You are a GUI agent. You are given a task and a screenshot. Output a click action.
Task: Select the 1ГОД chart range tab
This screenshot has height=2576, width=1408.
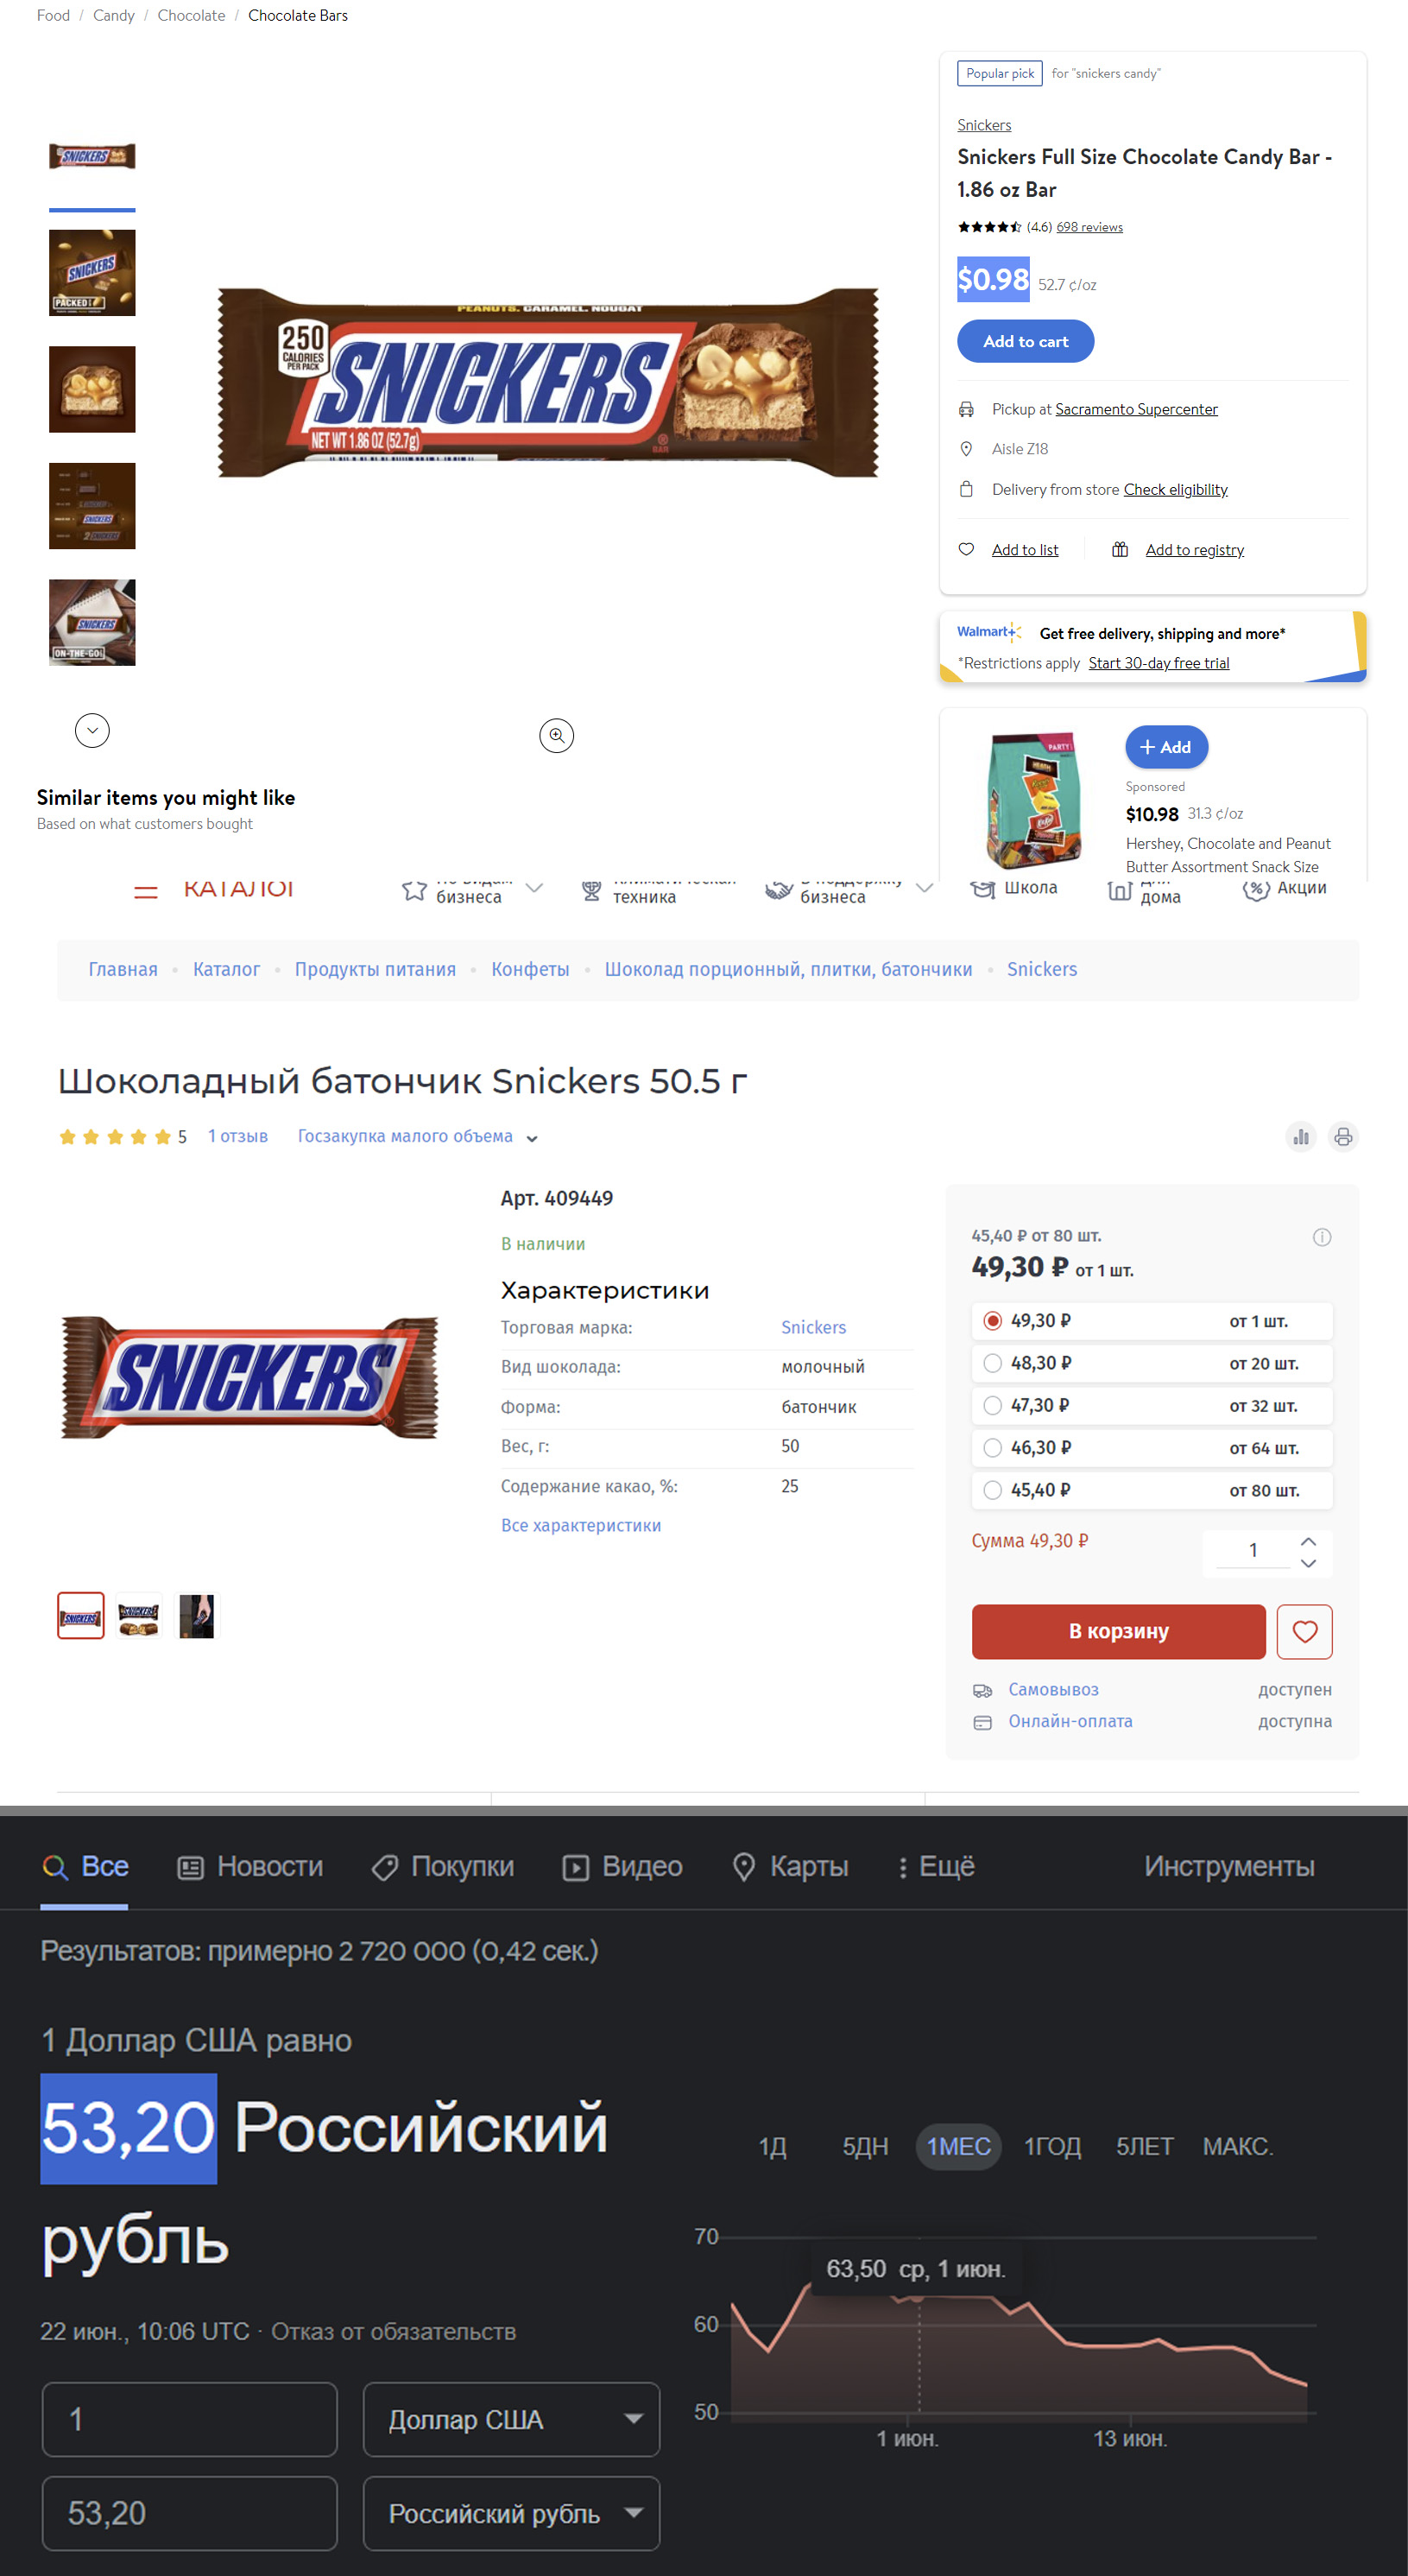click(x=1052, y=2146)
